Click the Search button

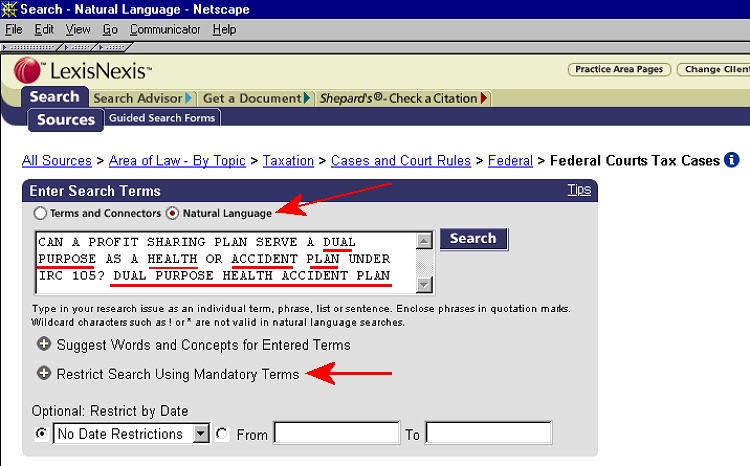pyautogui.click(x=473, y=238)
